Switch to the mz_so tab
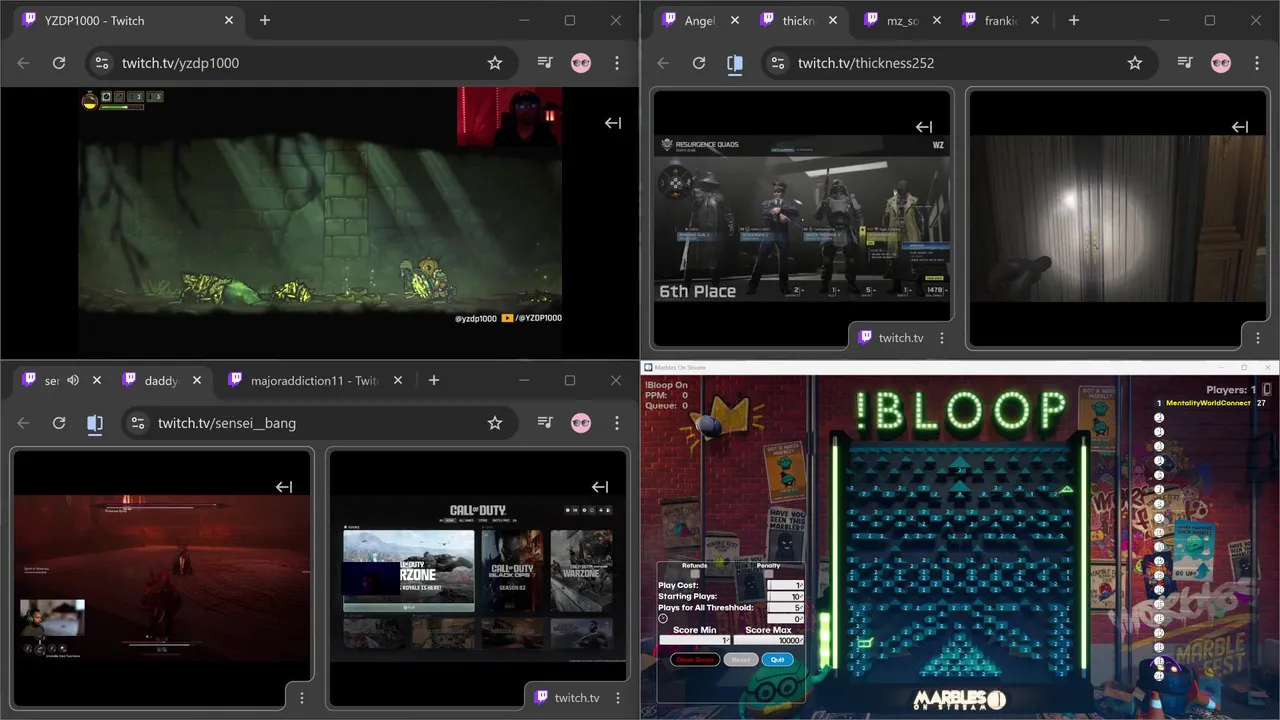The width and height of the screenshot is (1280, 720). (x=900, y=20)
